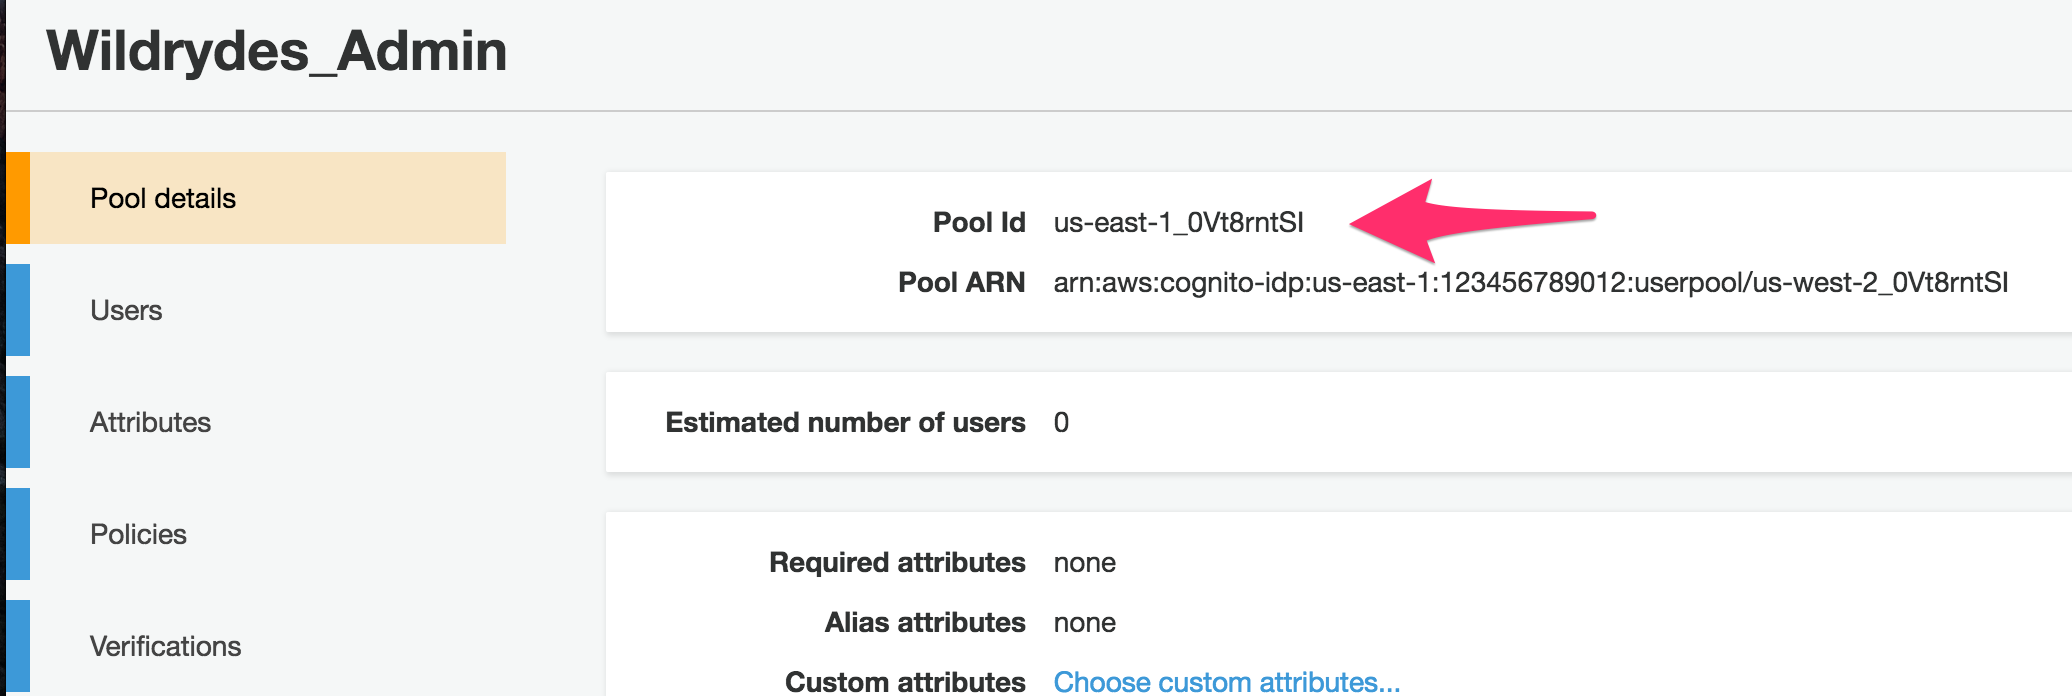Click the Required attributes label
Viewport: 2072px width, 696px height.
click(x=897, y=562)
